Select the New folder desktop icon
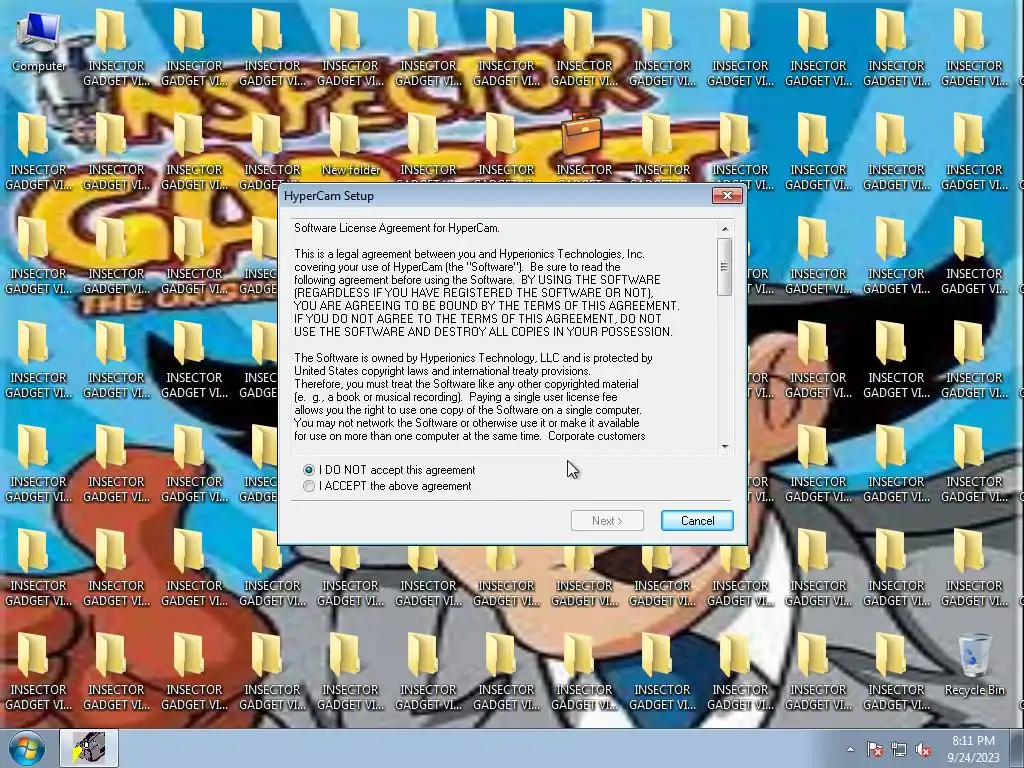The image size is (1024, 768). click(351, 145)
